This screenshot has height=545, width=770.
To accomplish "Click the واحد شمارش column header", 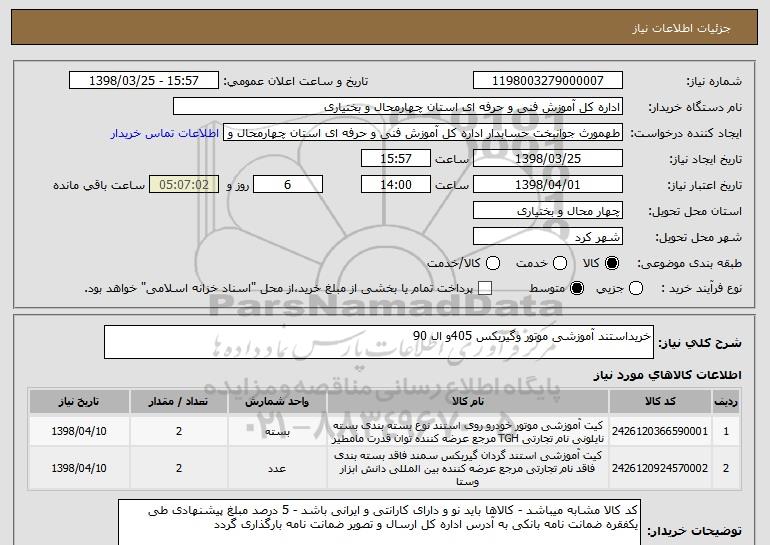I will [x=277, y=402].
